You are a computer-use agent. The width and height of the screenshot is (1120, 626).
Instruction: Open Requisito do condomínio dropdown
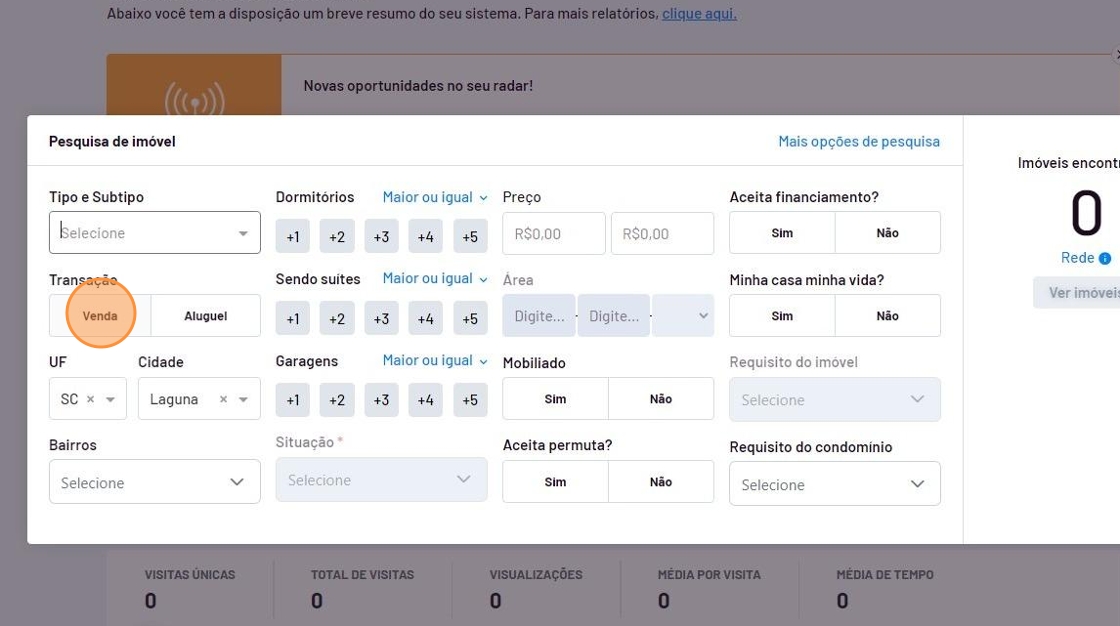pyautogui.click(x=834, y=484)
